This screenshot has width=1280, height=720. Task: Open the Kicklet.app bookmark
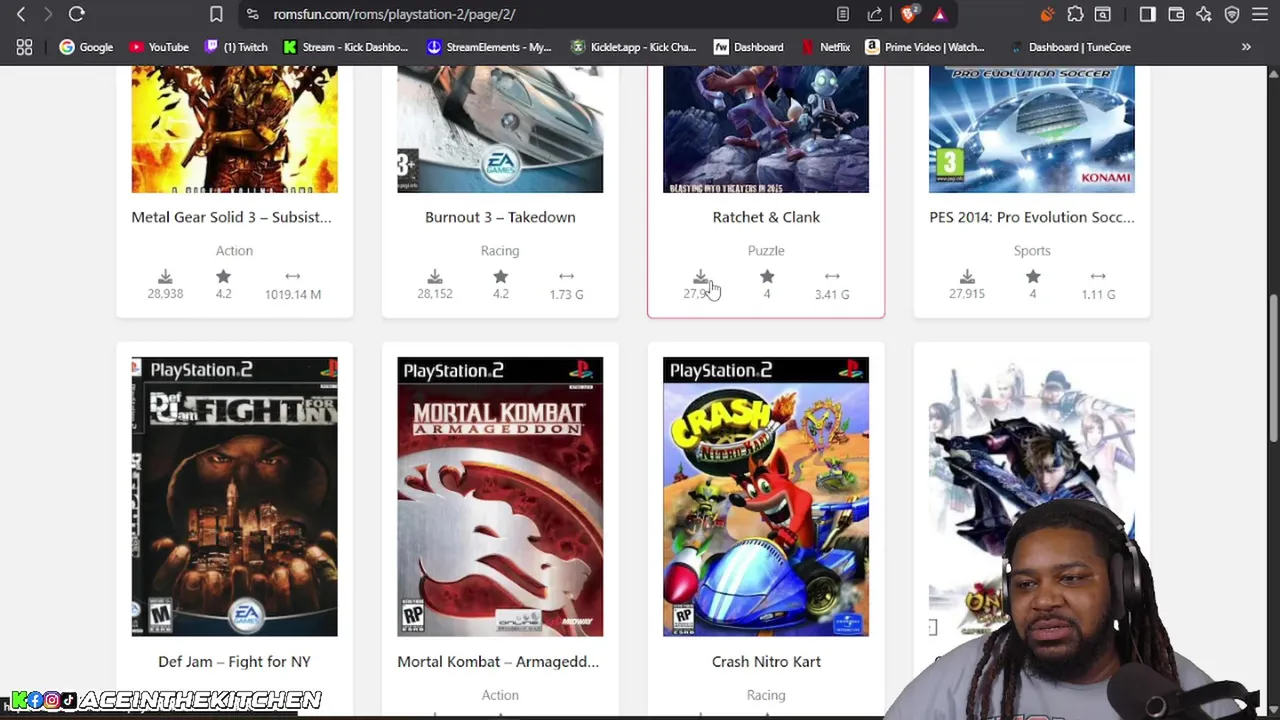click(633, 47)
